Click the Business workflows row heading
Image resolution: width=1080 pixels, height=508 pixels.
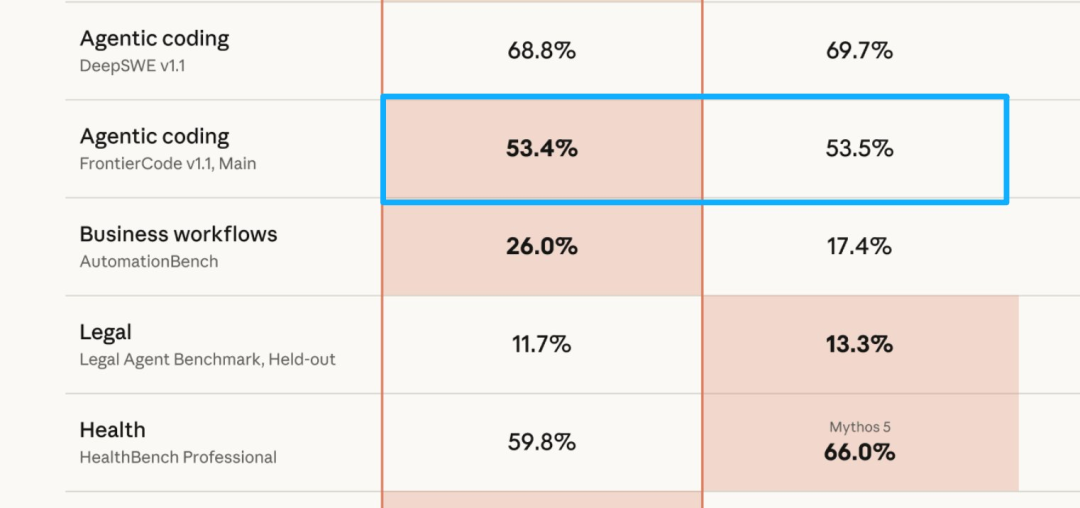pyautogui.click(x=178, y=234)
